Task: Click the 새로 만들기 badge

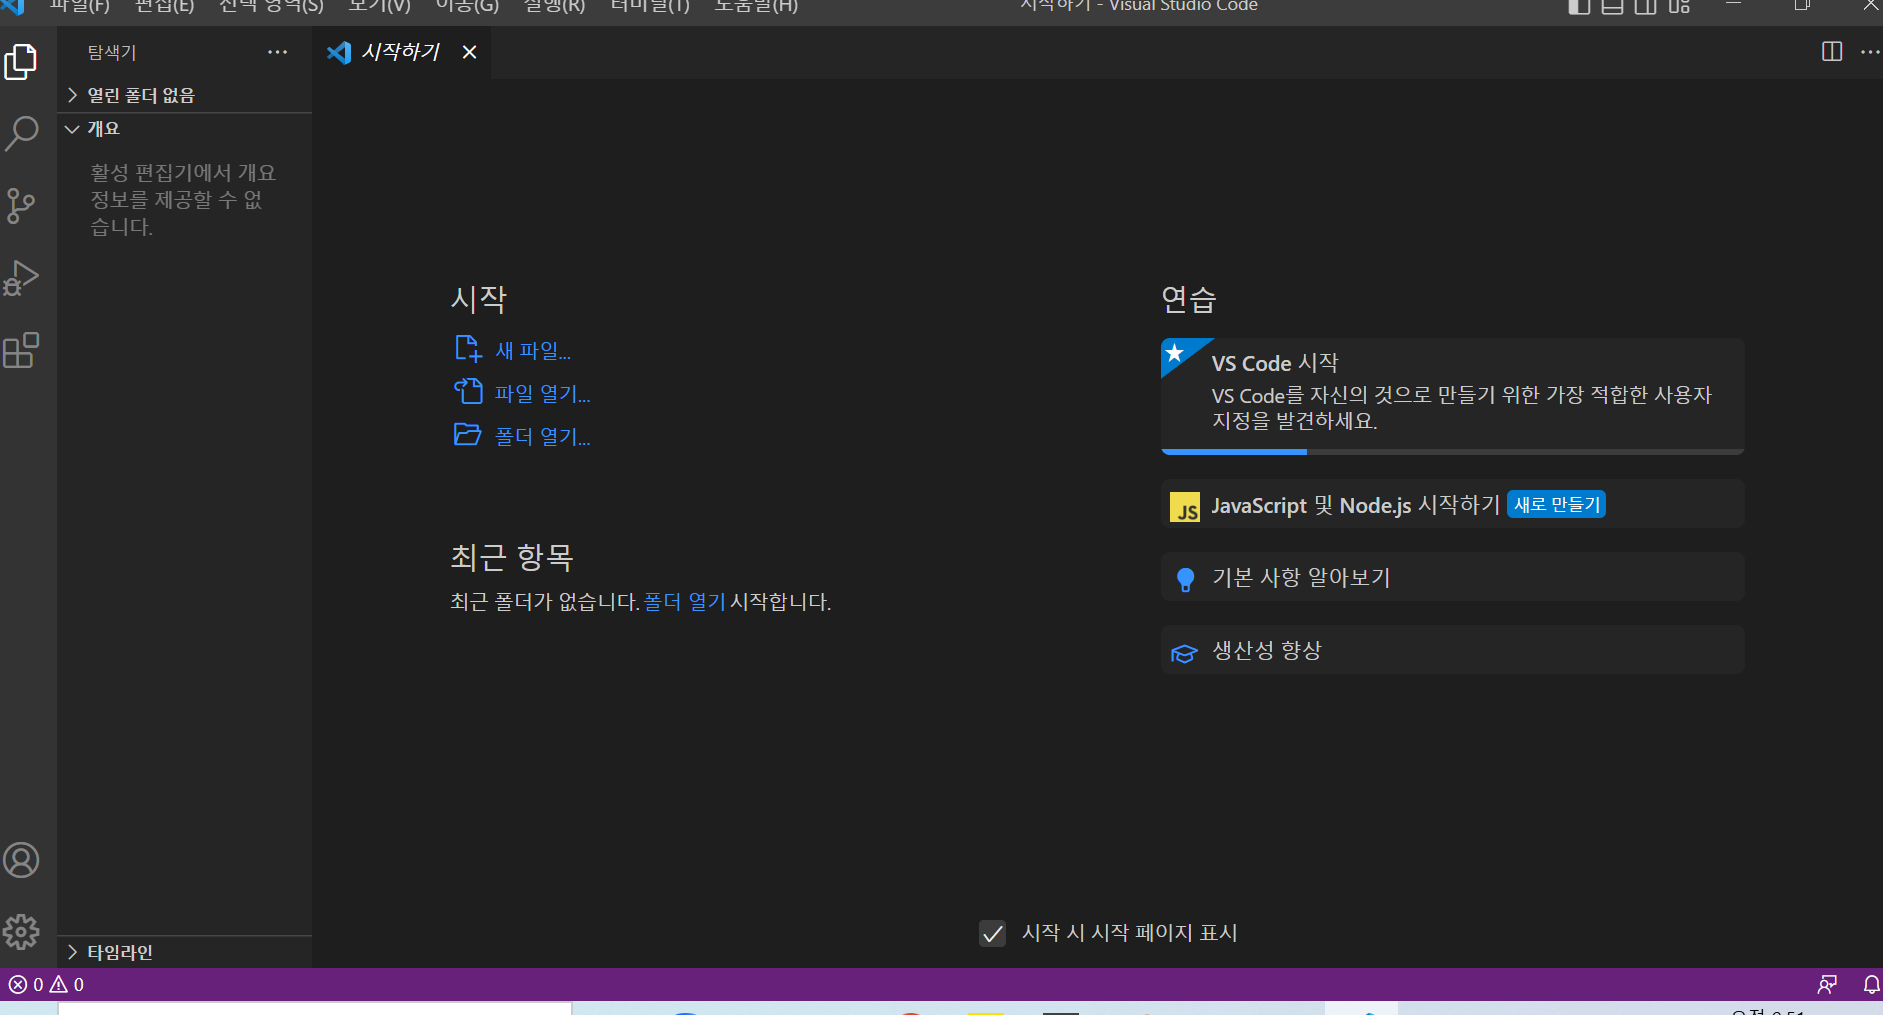Action: point(1556,505)
